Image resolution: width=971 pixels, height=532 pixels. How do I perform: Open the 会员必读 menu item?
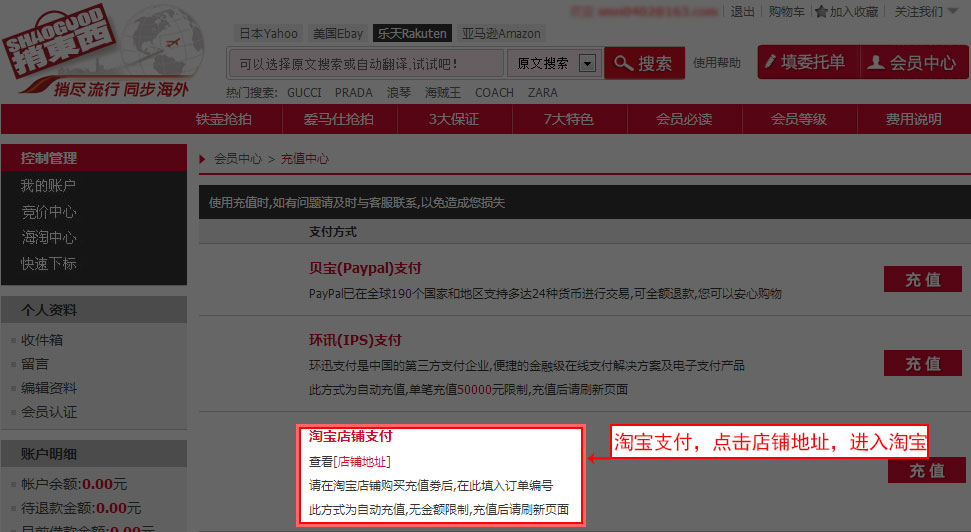684,119
